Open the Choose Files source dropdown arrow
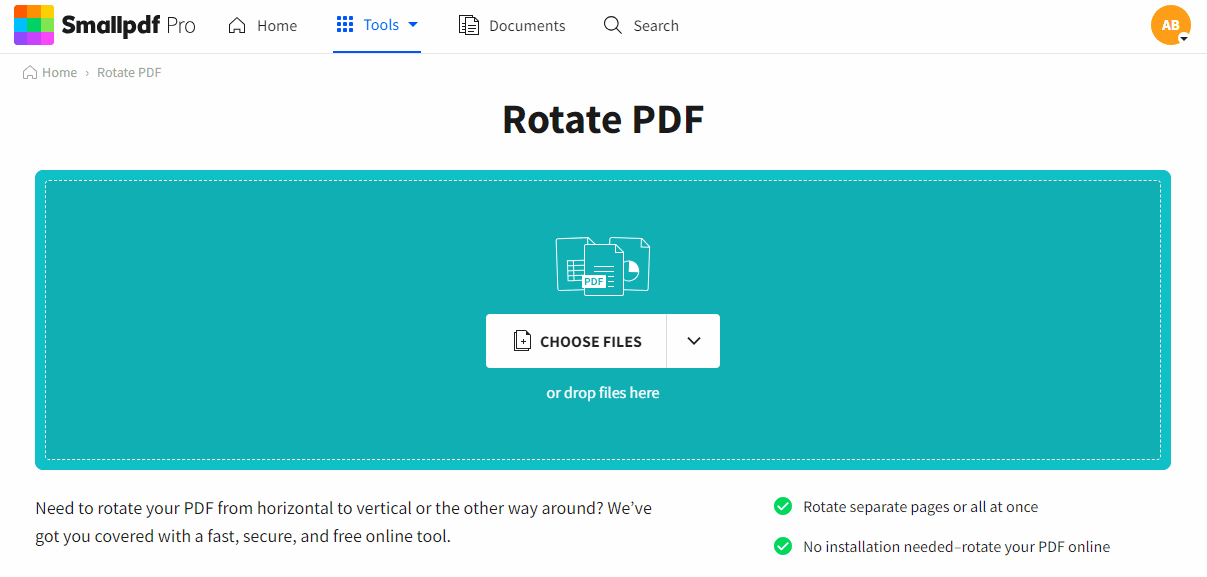The image size is (1207, 577). 693,340
